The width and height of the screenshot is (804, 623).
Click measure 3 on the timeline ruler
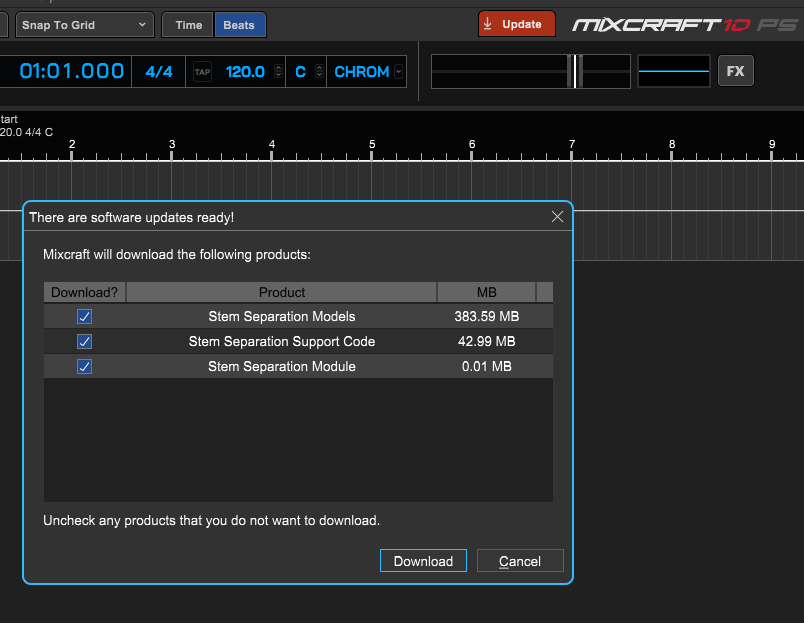point(172,145)
